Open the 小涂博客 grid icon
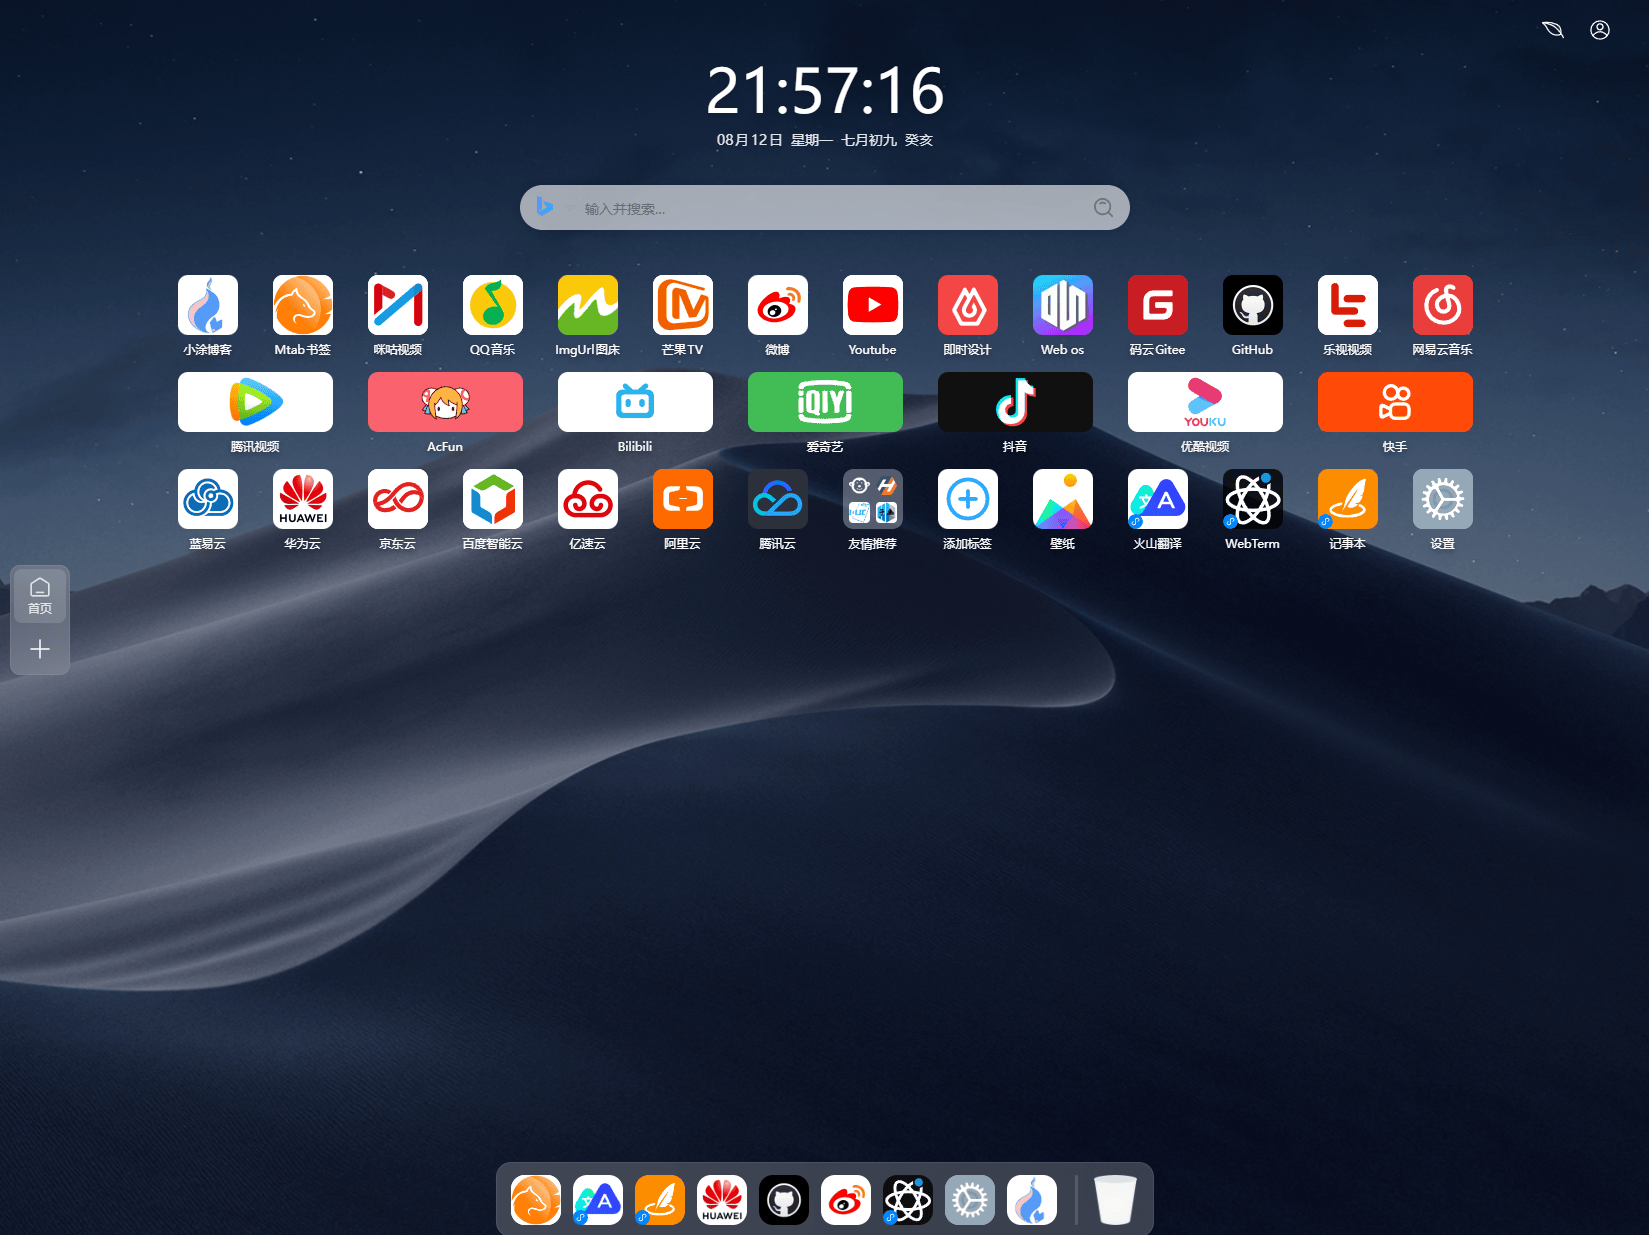Viewport: 1649px width, 1235px height. (x=208, y=305)
